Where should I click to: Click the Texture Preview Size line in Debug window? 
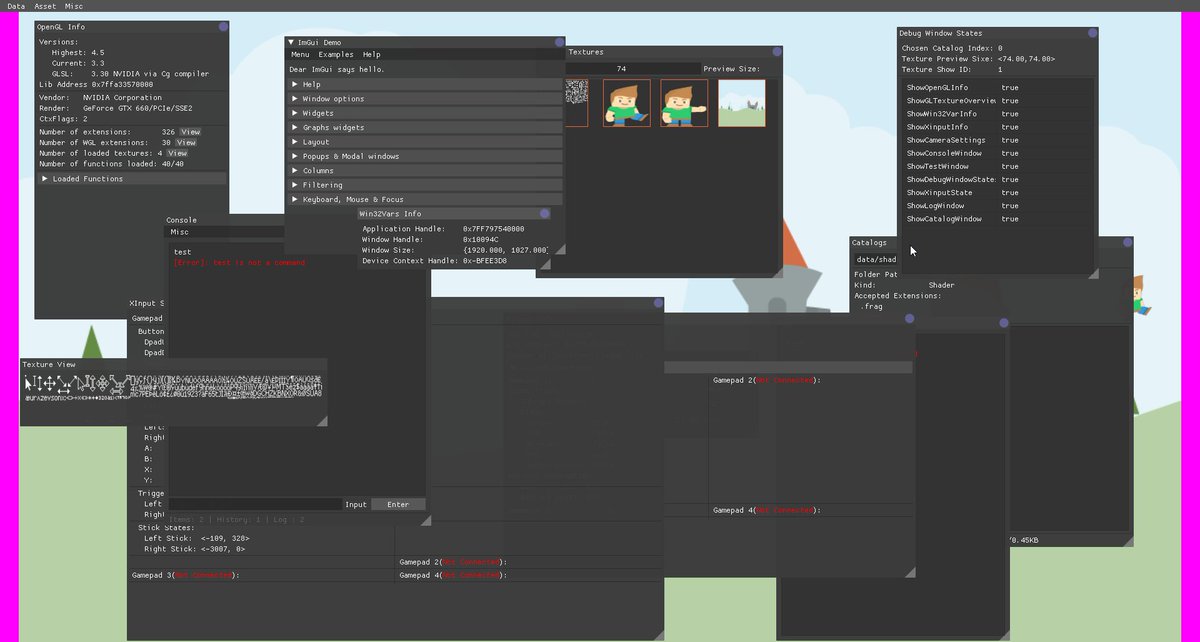pyautogui.click(x=978, y=59)
